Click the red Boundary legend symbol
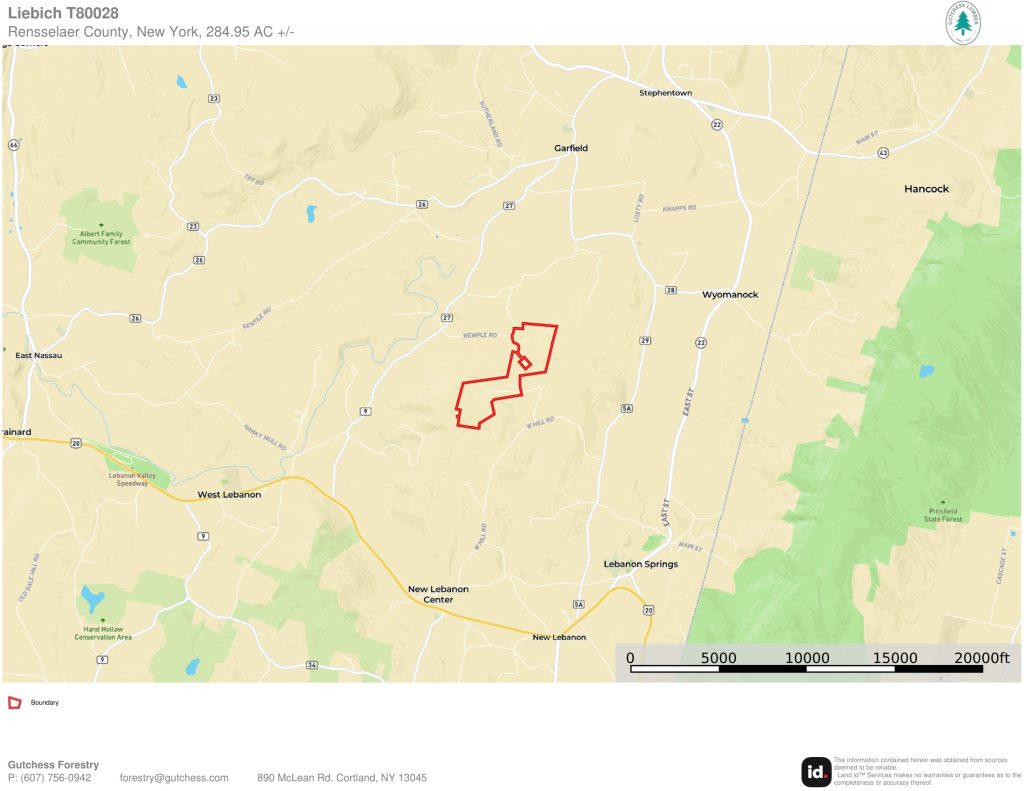Image resolution: width=1024 pixels, height=791 pixels. (x=14, y=703)
